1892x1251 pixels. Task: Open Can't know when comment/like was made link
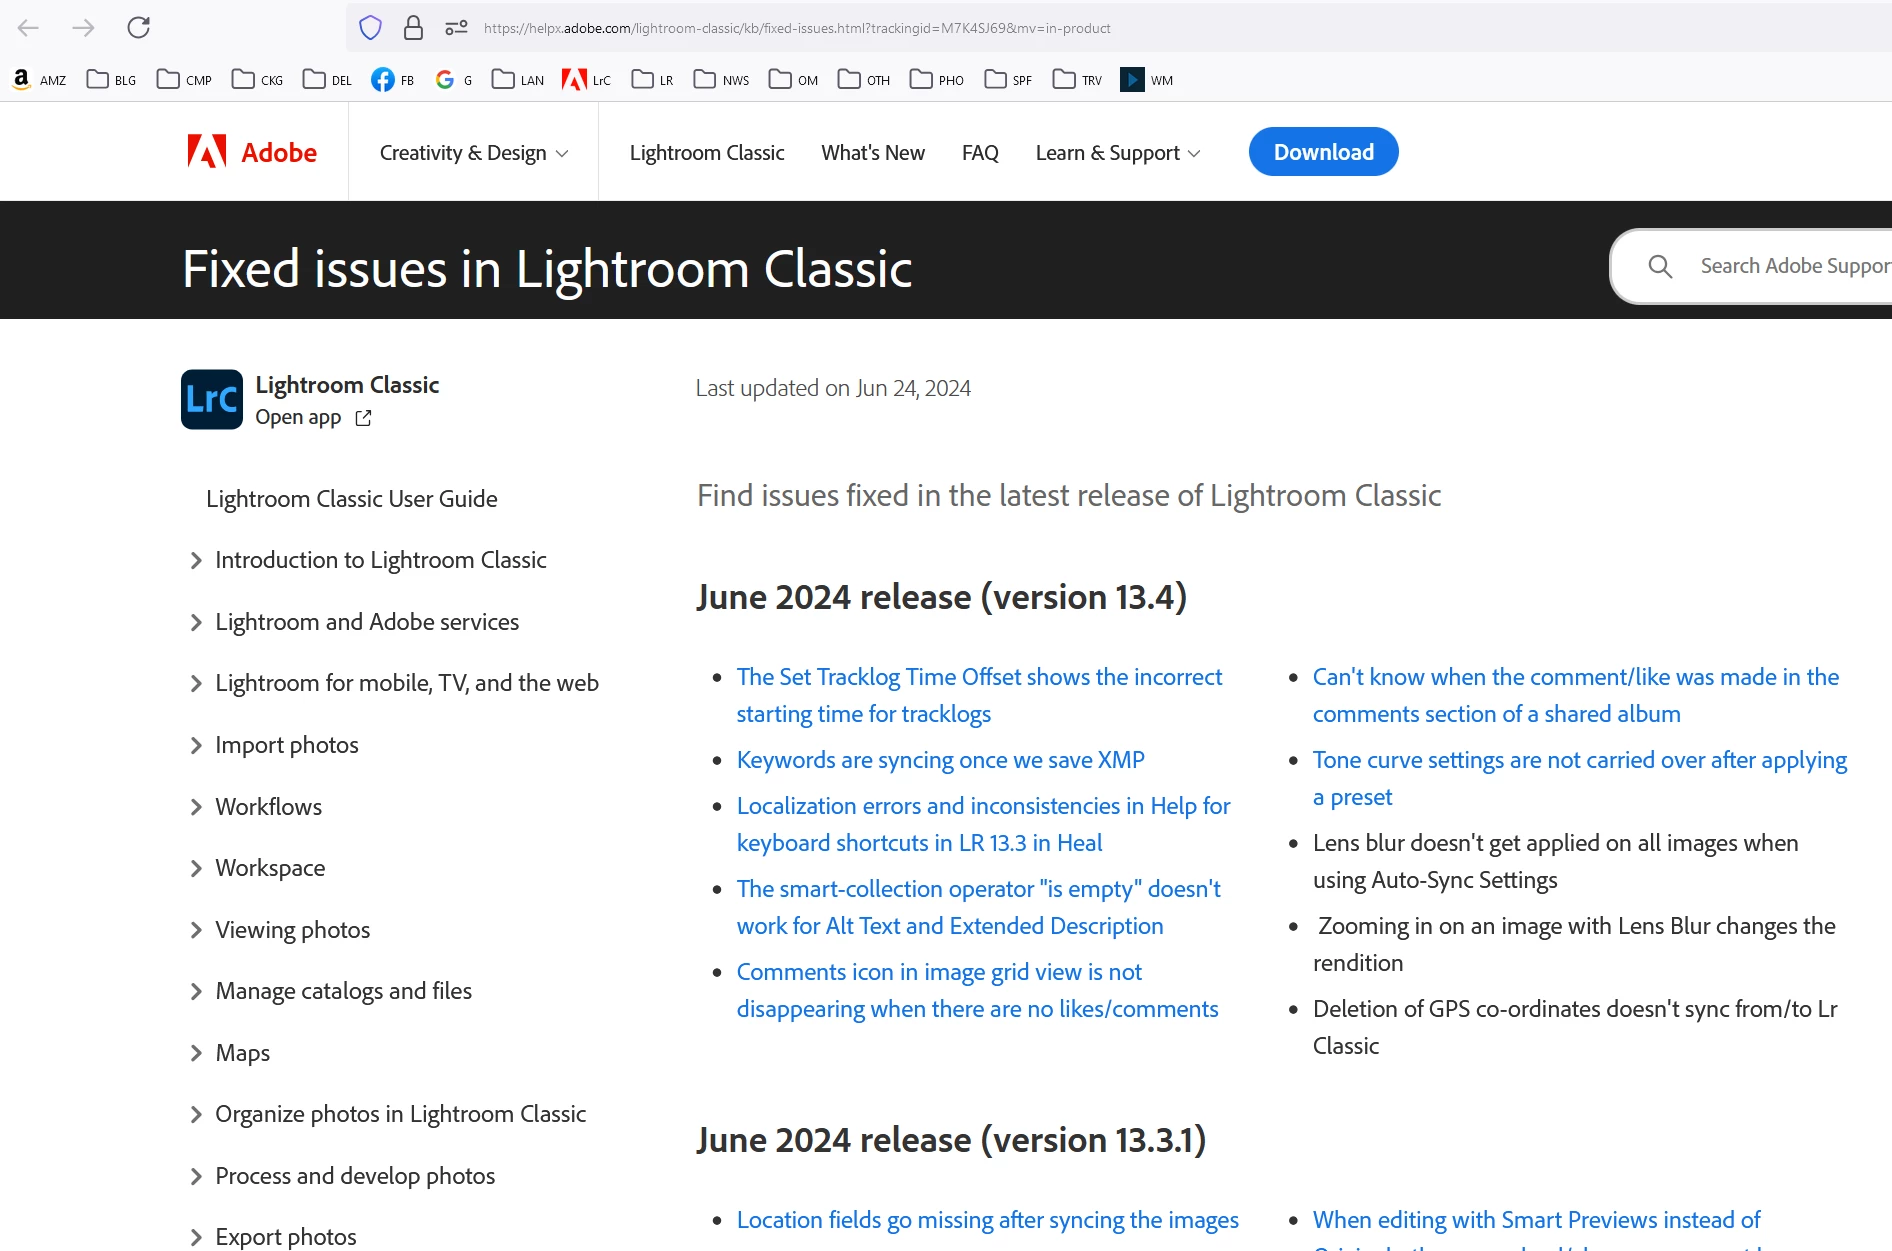click(1576, 695)
